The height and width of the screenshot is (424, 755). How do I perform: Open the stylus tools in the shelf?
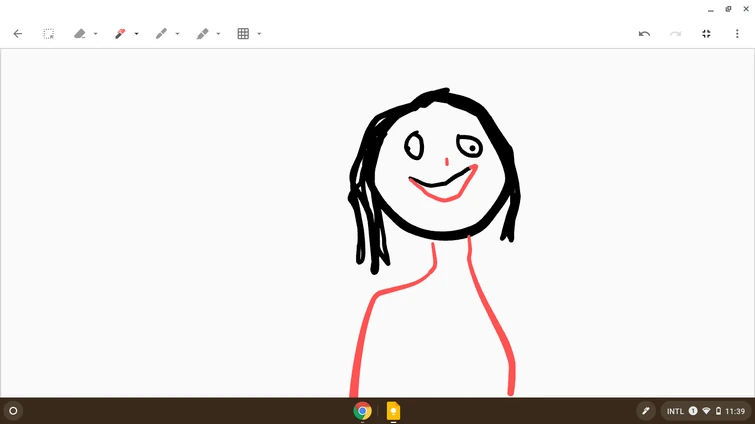click(646, 411)
